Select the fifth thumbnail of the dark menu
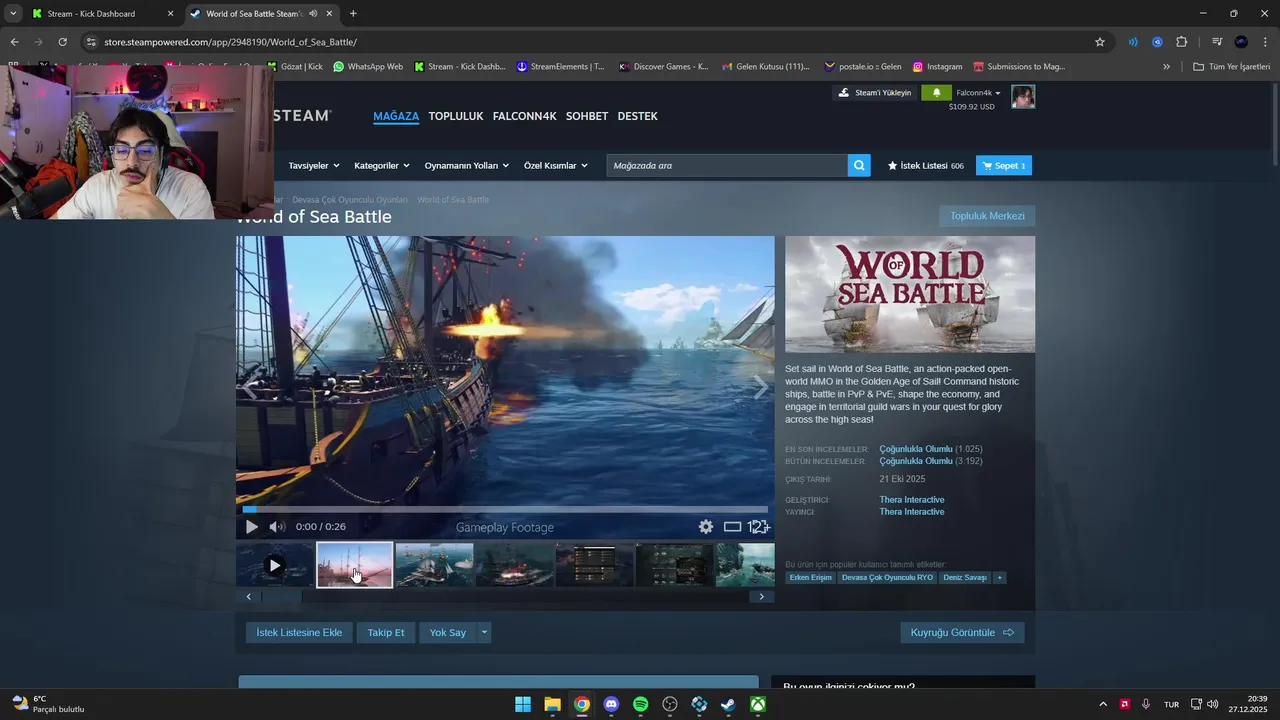The height and width of the screenshot is (720, 1280). point(594,565)
